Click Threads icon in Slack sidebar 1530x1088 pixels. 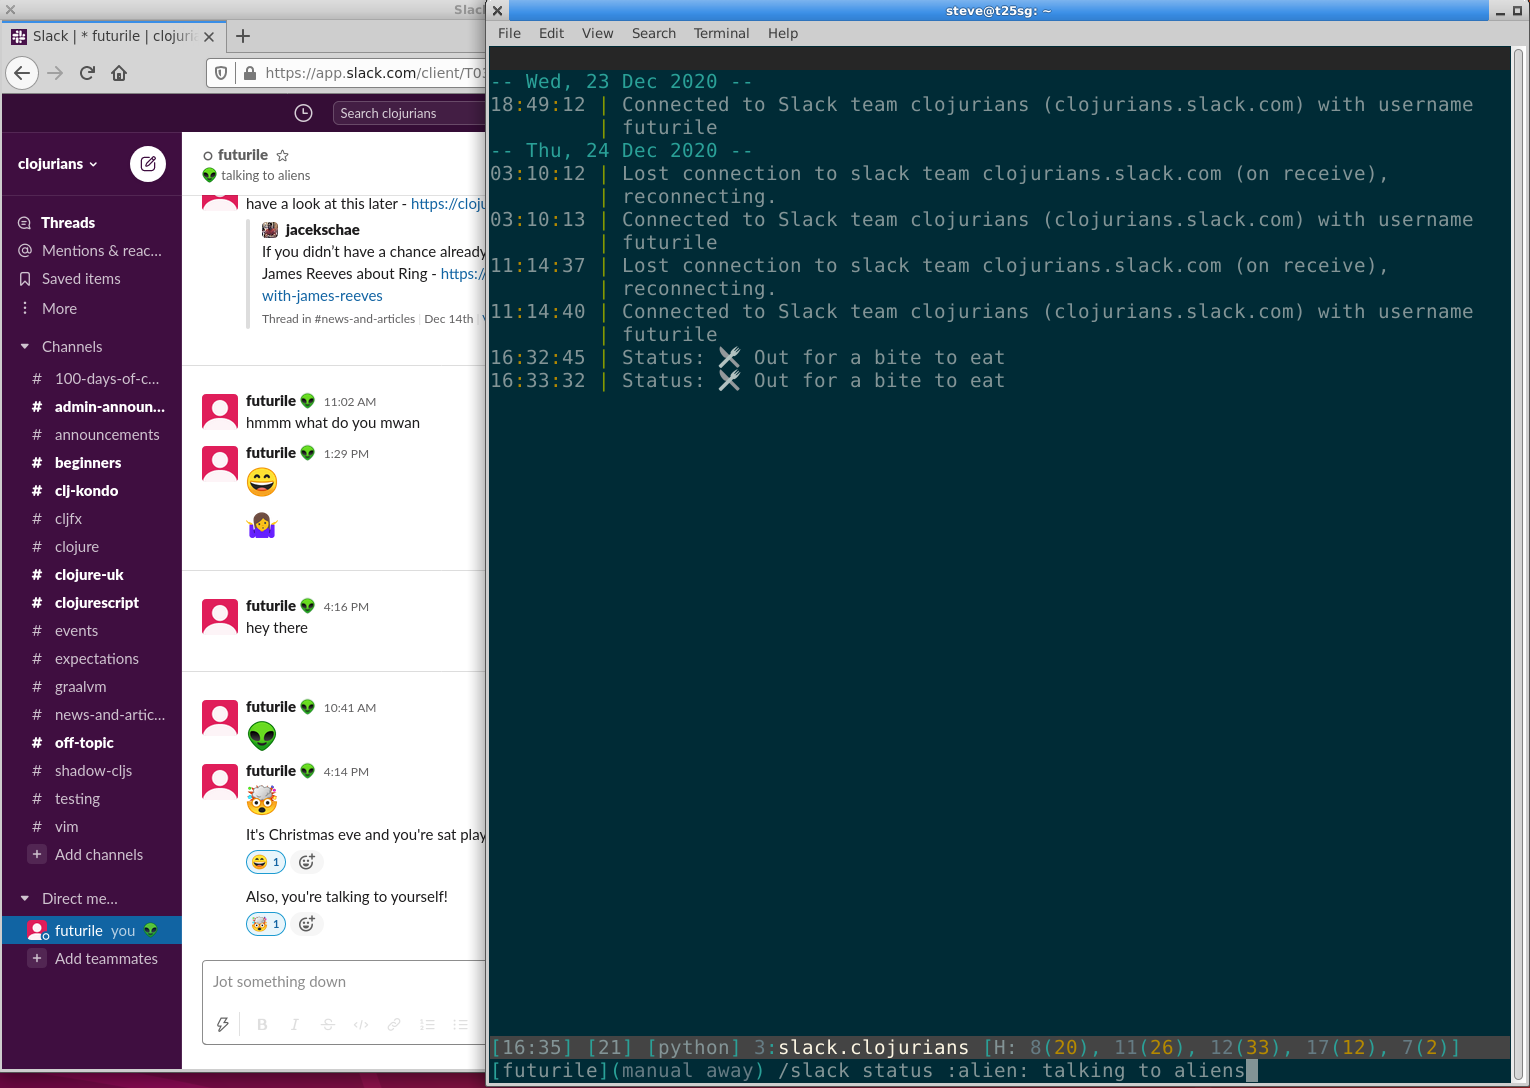click(25, 223)
